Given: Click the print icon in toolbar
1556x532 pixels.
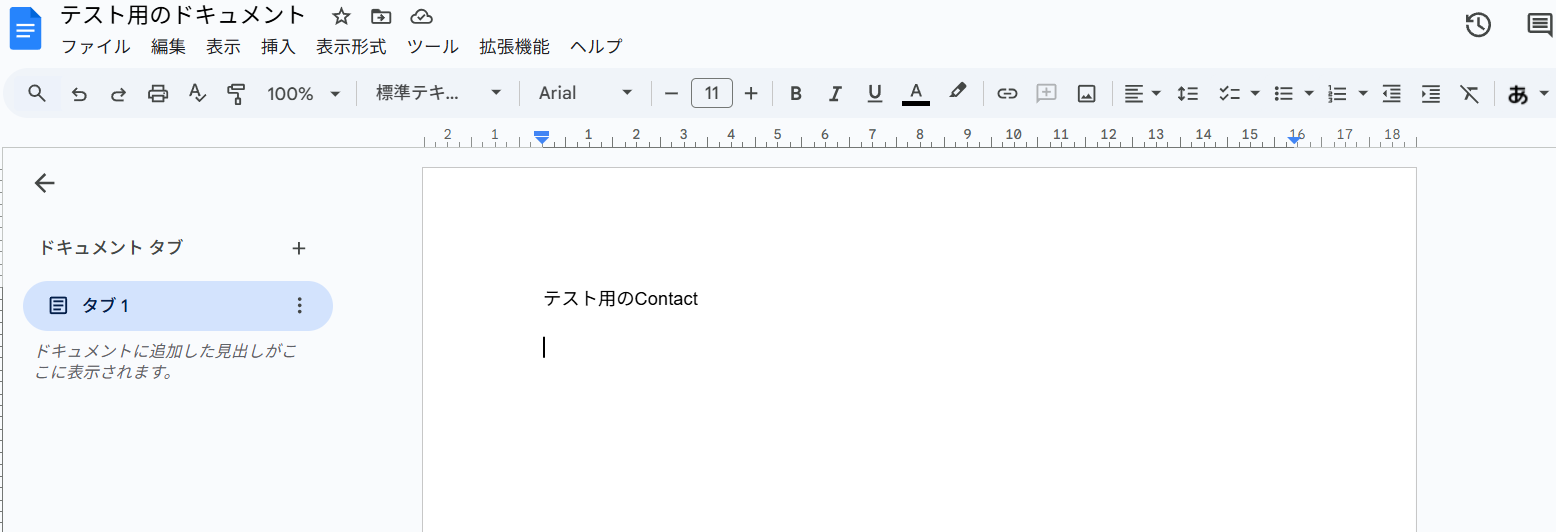Looking at the screenshot, I should [158, 94].
